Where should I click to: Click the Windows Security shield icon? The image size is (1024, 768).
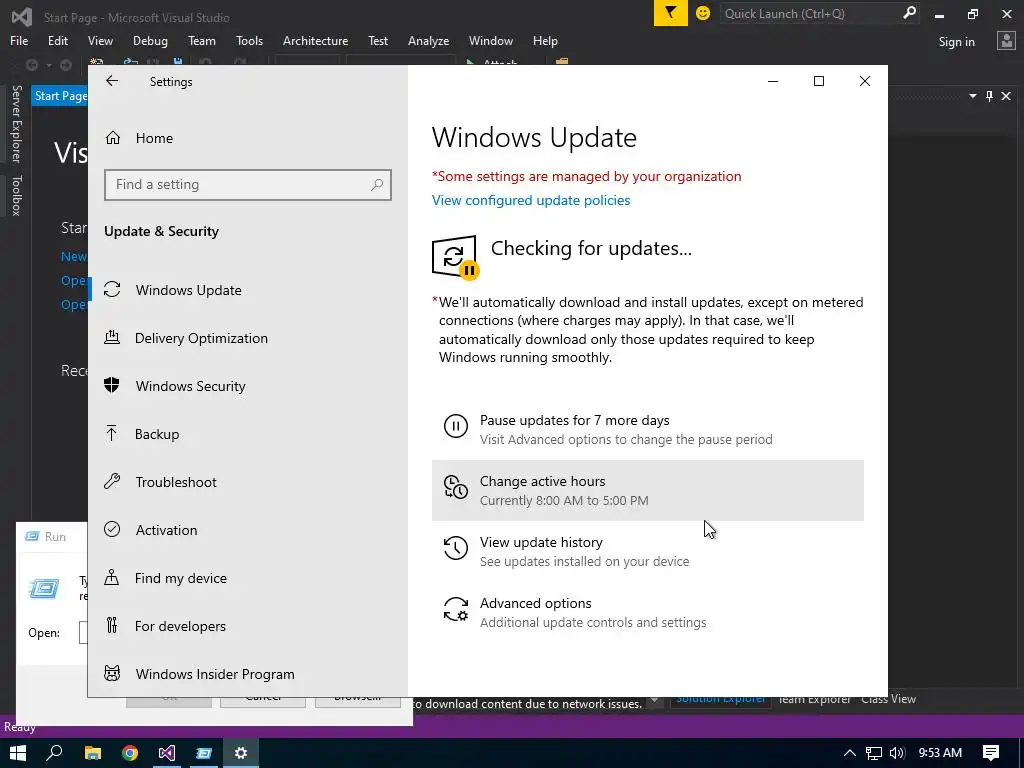[112, 385]
